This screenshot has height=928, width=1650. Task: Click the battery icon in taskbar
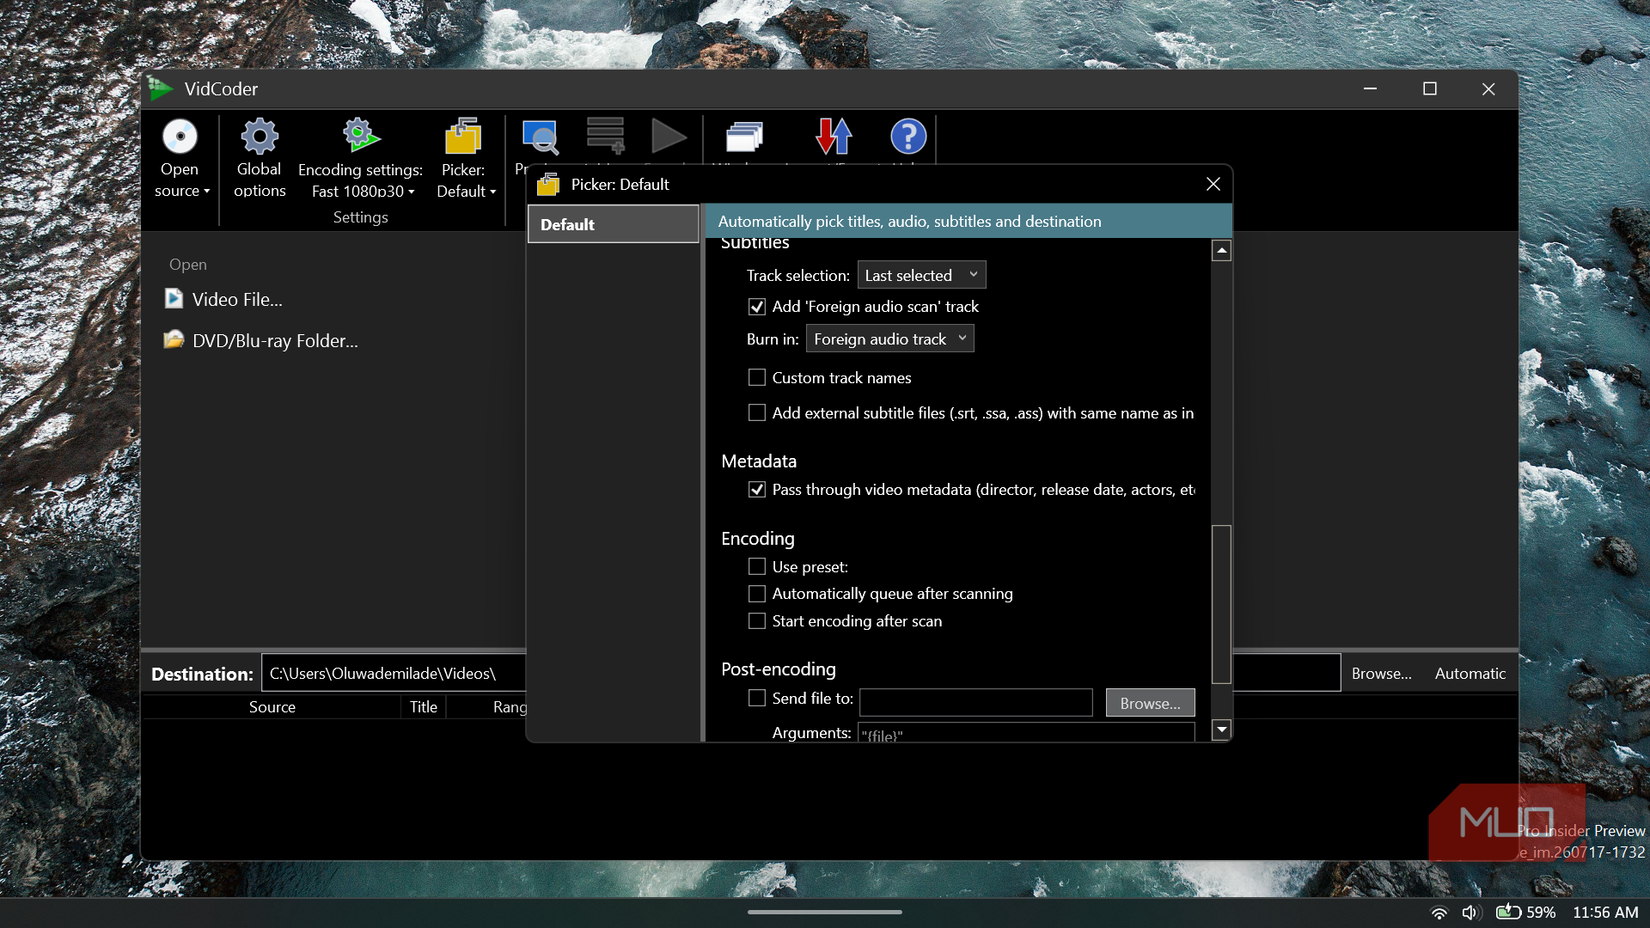point(1508,912)
